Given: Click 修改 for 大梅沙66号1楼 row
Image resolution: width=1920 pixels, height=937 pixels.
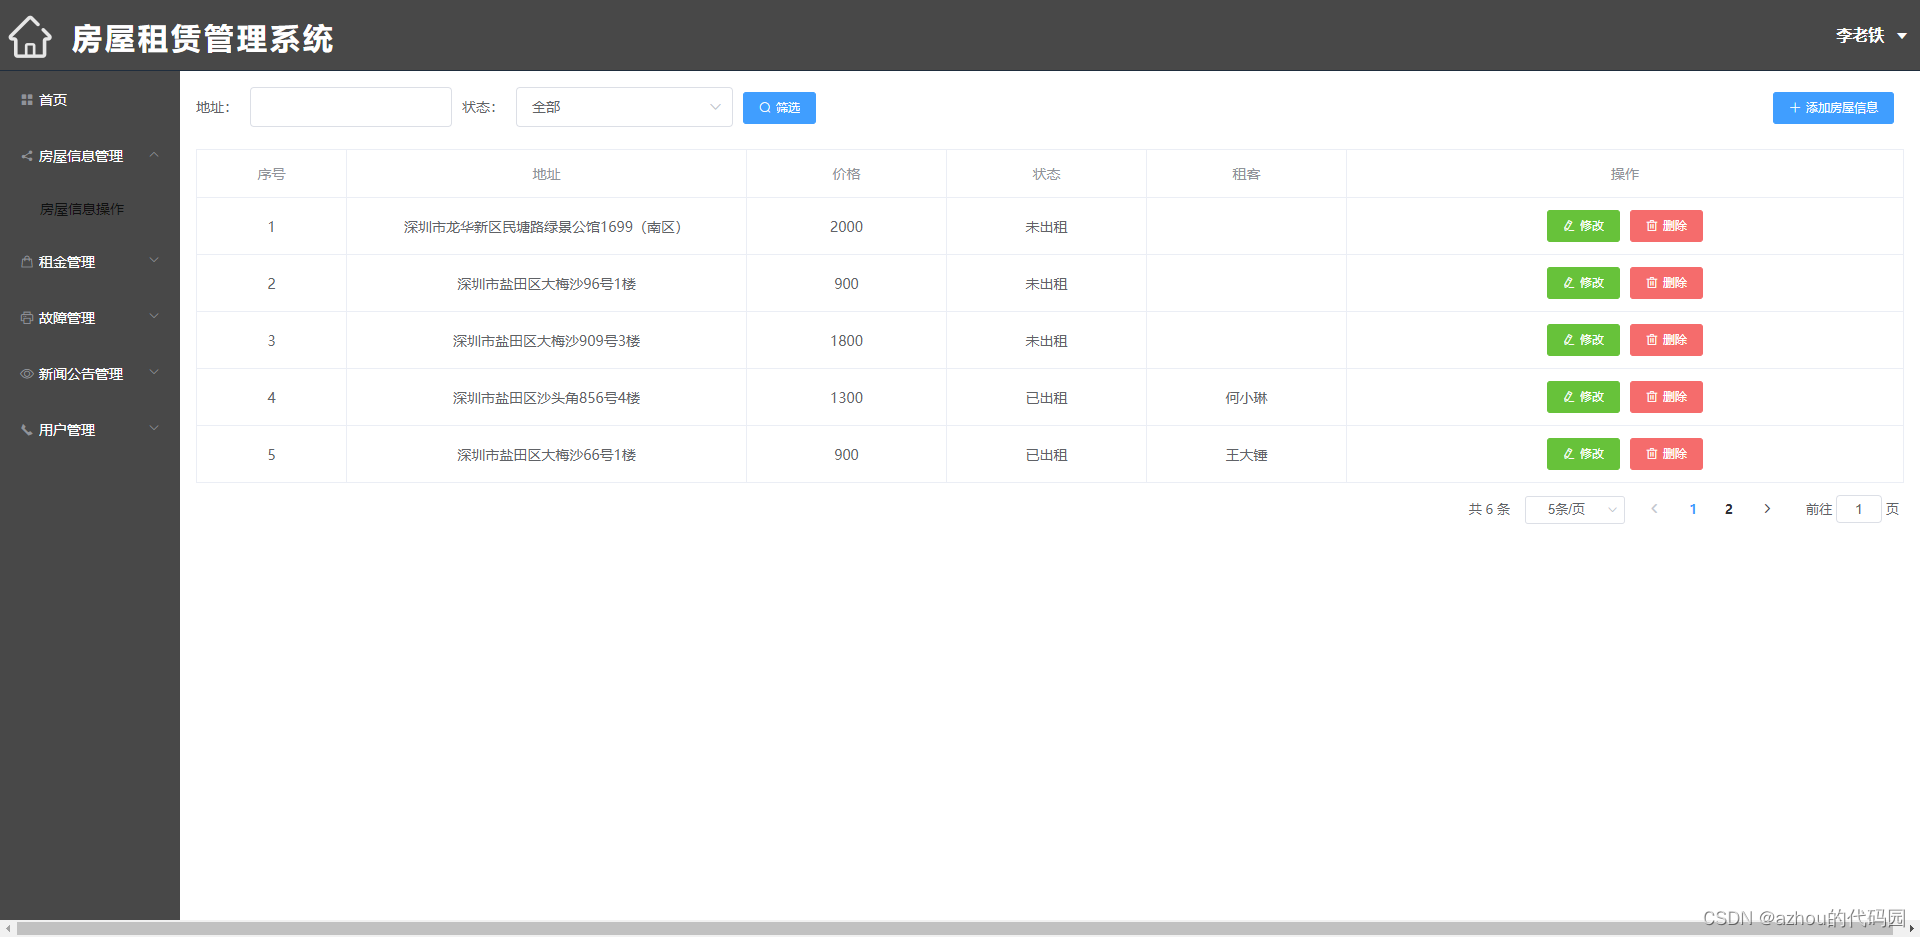Looking at the screenshot, I should pos(1583,454).
